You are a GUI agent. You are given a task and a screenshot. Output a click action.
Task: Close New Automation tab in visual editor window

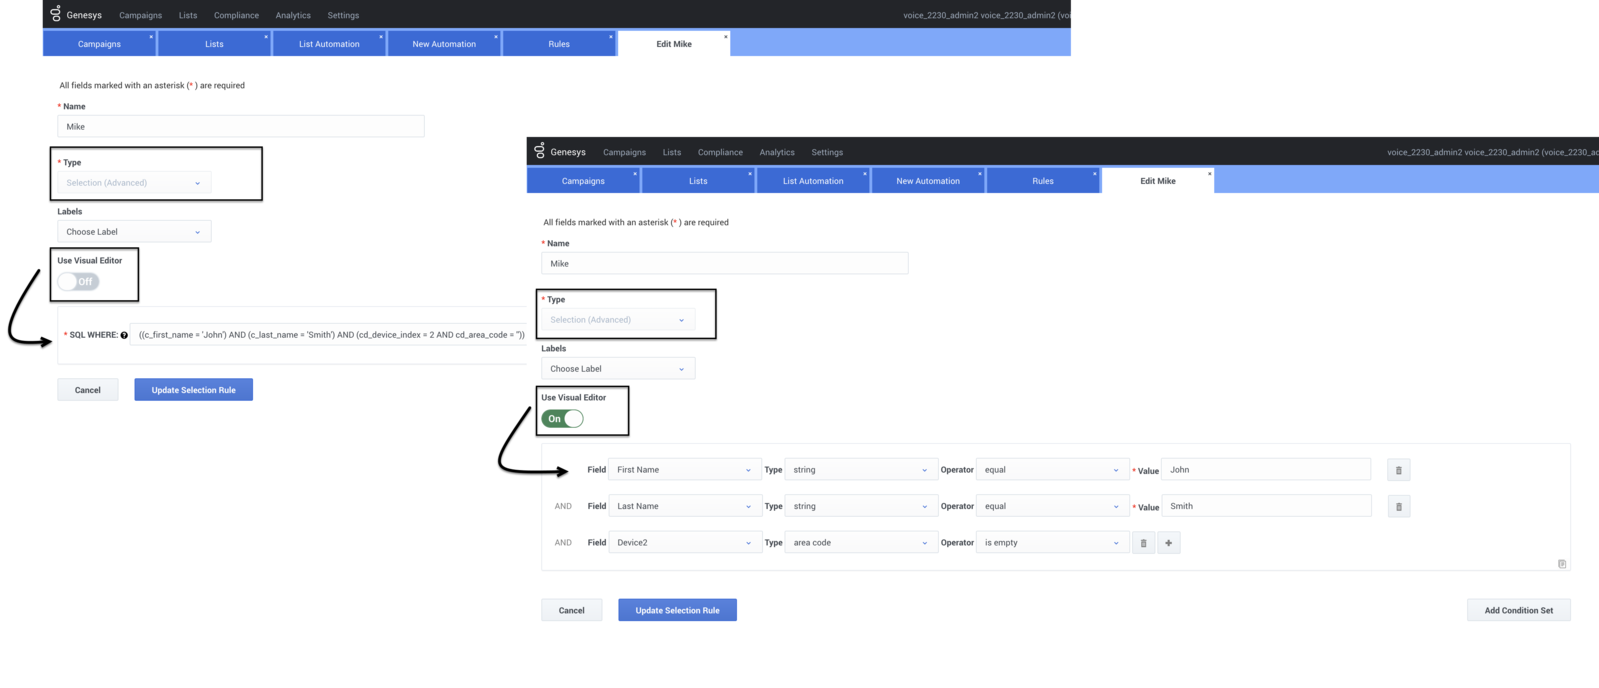980,173
